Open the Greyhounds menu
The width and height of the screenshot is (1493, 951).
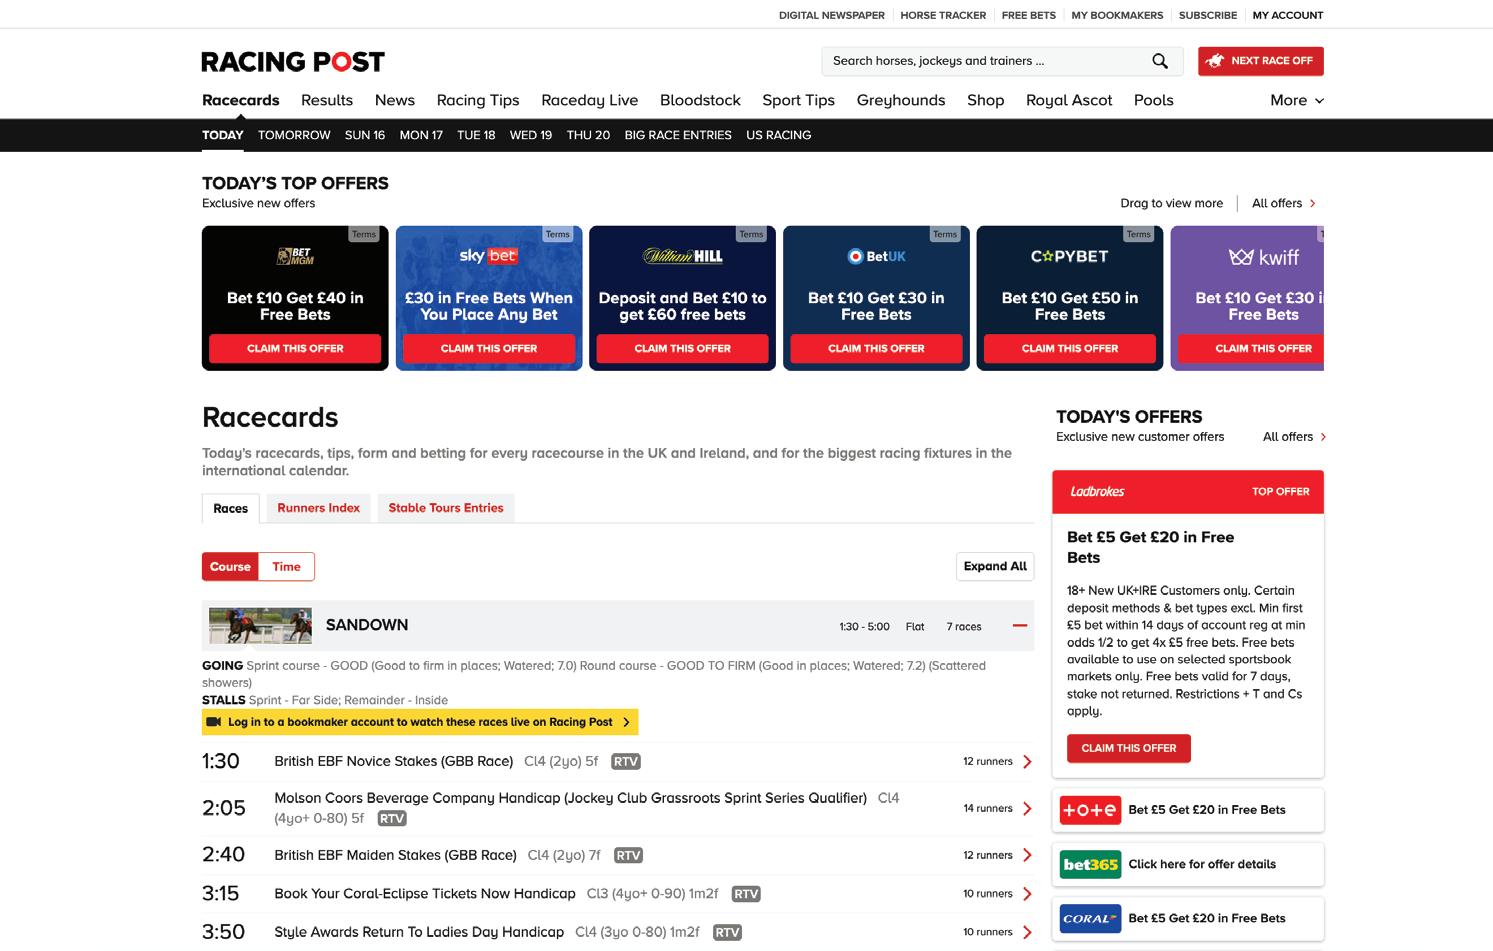click(901, 100)
